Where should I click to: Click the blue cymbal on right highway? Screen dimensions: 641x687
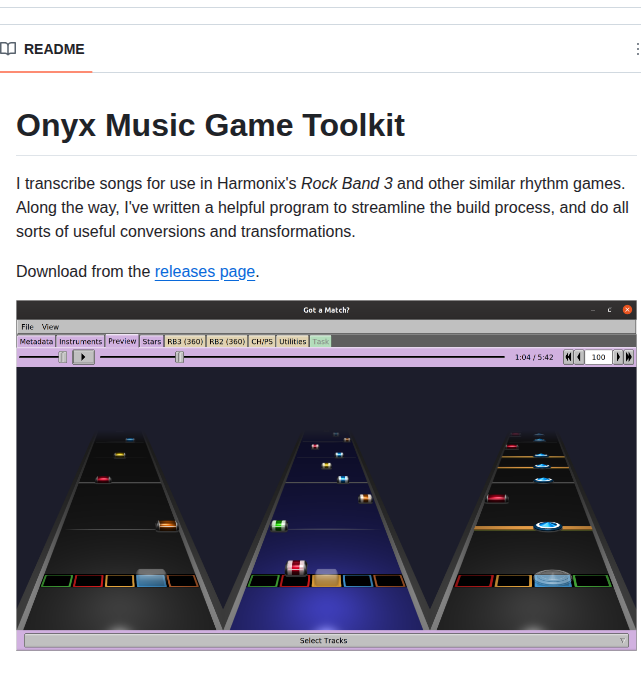tap(548, 525)
